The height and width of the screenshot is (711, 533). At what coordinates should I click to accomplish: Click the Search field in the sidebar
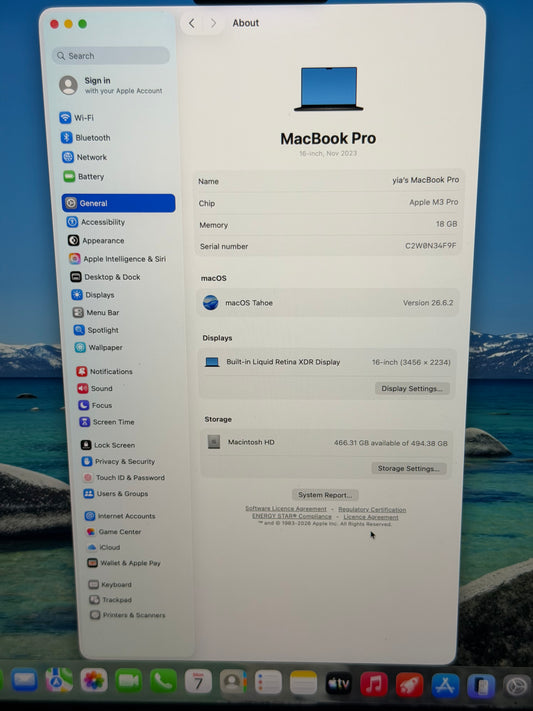pyautogui.click(x=111, y=56)
